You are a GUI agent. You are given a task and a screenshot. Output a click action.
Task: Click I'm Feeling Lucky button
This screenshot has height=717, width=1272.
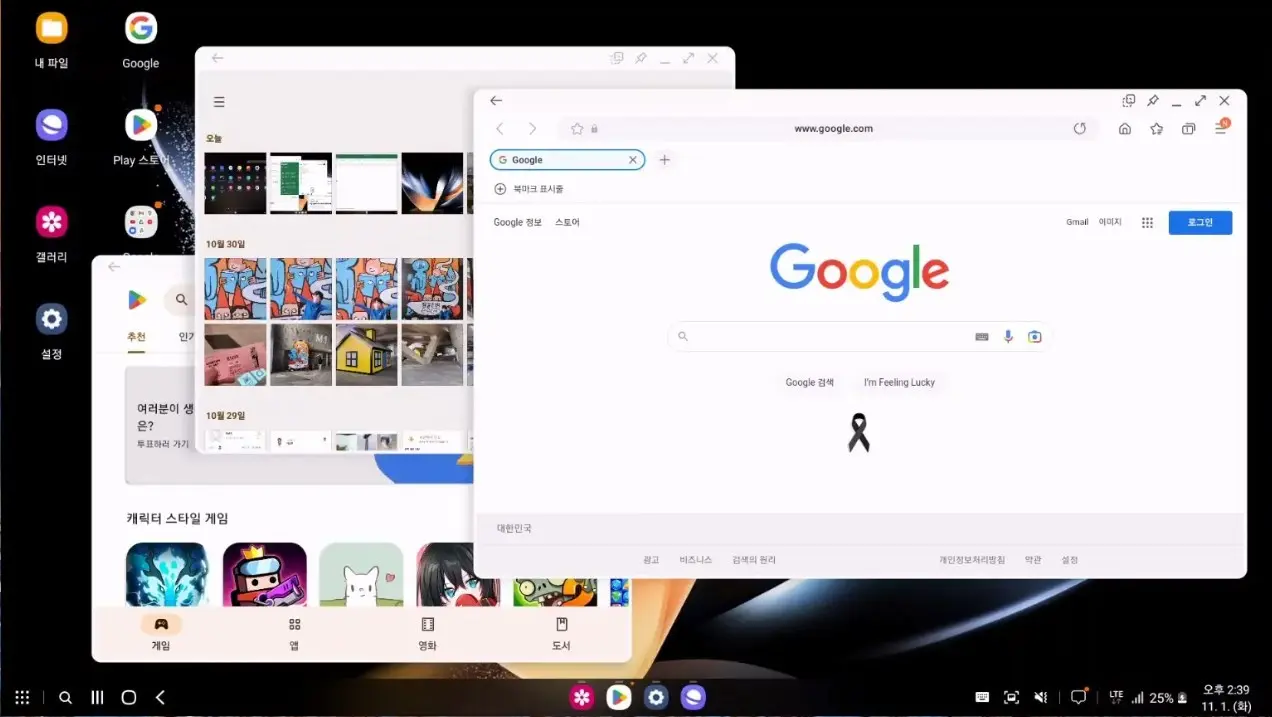[x=899, y=383]
